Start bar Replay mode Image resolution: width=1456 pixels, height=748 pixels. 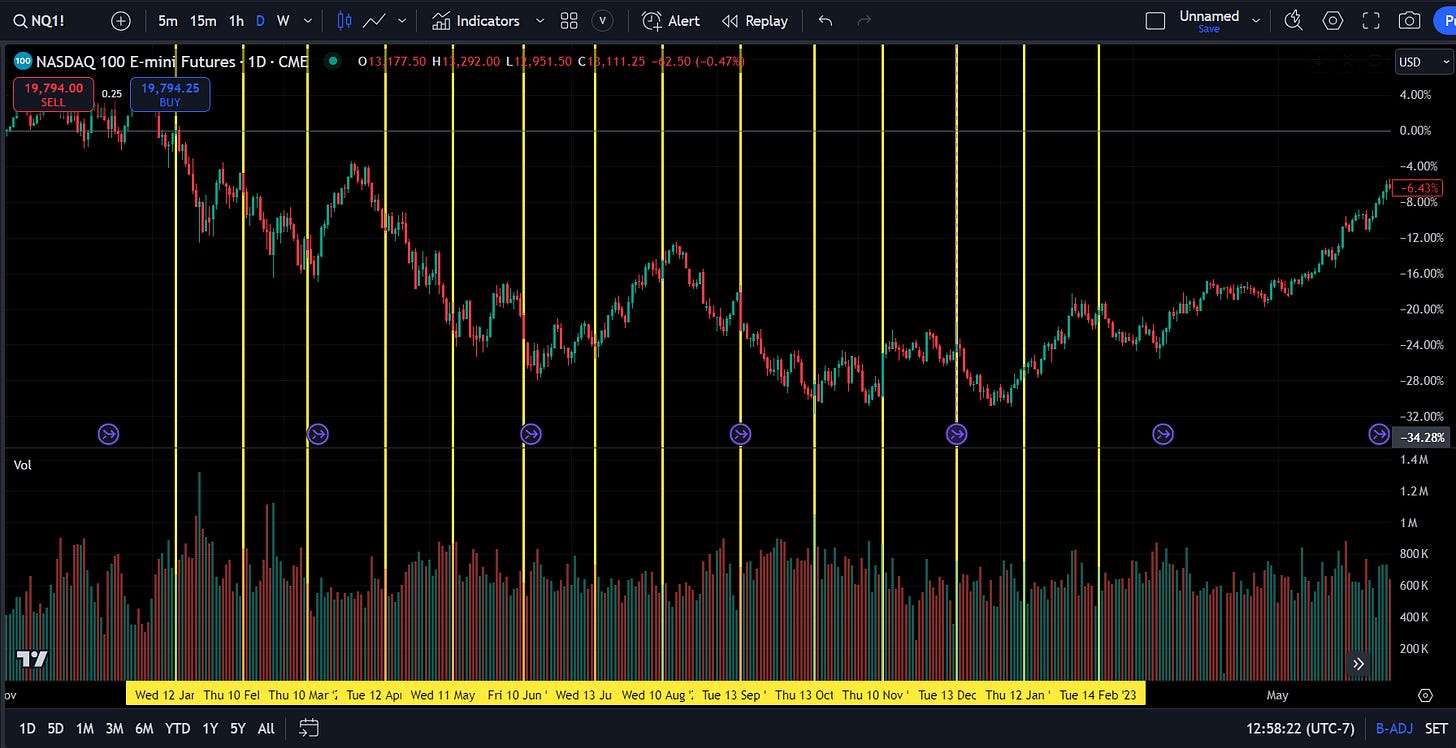tap(755, 20)
